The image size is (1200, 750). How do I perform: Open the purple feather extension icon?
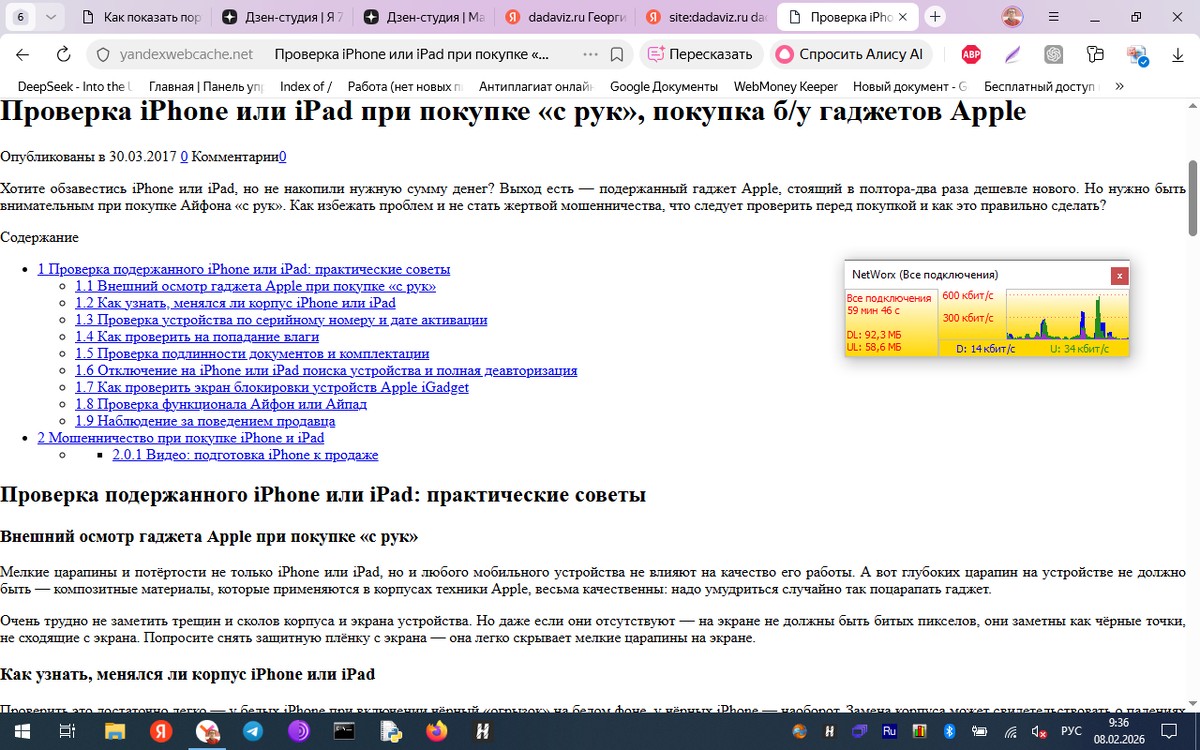click(1013, 54)
